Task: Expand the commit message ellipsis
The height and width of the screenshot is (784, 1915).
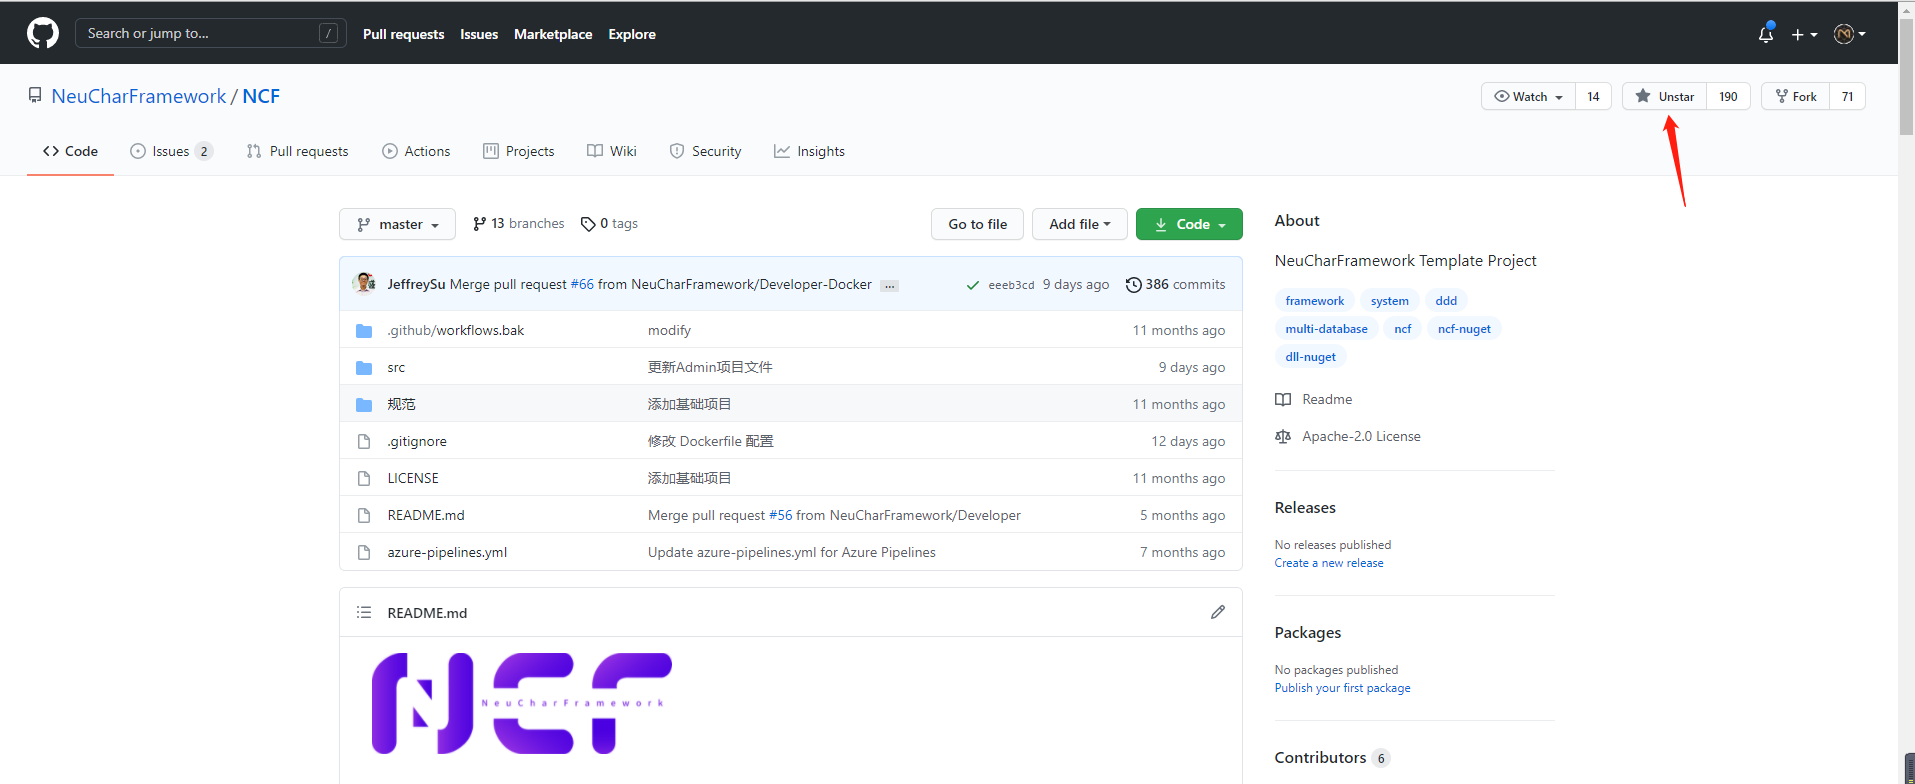Action: click(x=890, y=286)
